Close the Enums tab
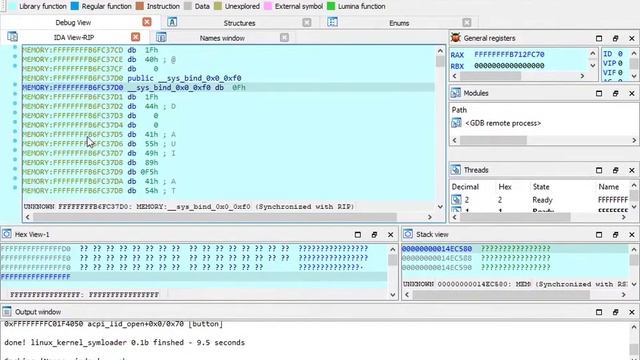Screen dimensions: 640x360 (x=467, y=22)
